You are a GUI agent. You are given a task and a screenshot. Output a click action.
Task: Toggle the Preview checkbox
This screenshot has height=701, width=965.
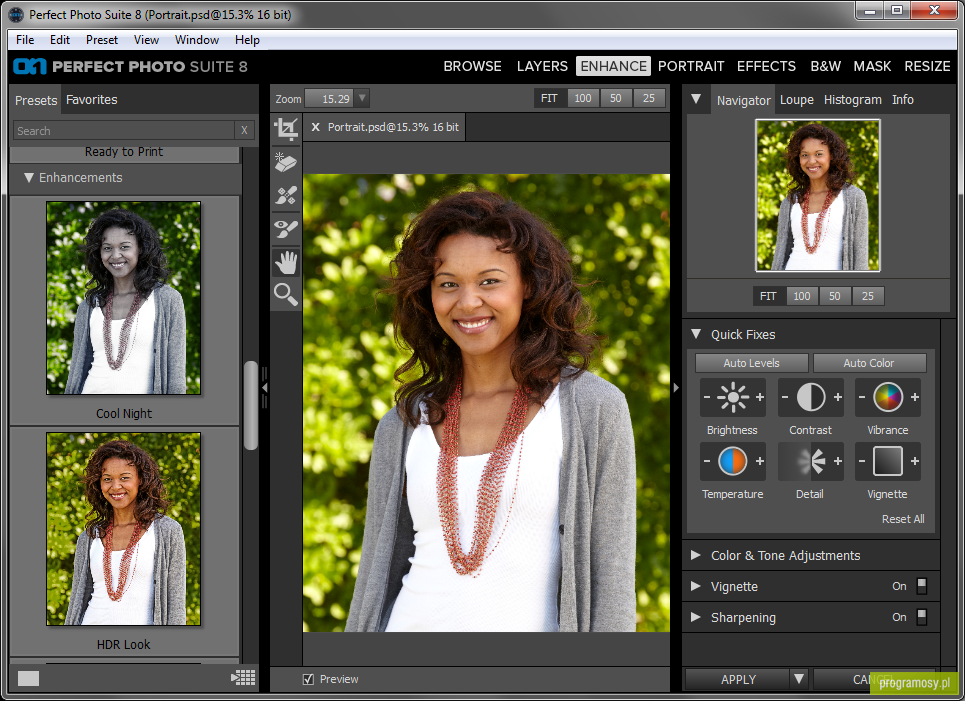[308, 679]
